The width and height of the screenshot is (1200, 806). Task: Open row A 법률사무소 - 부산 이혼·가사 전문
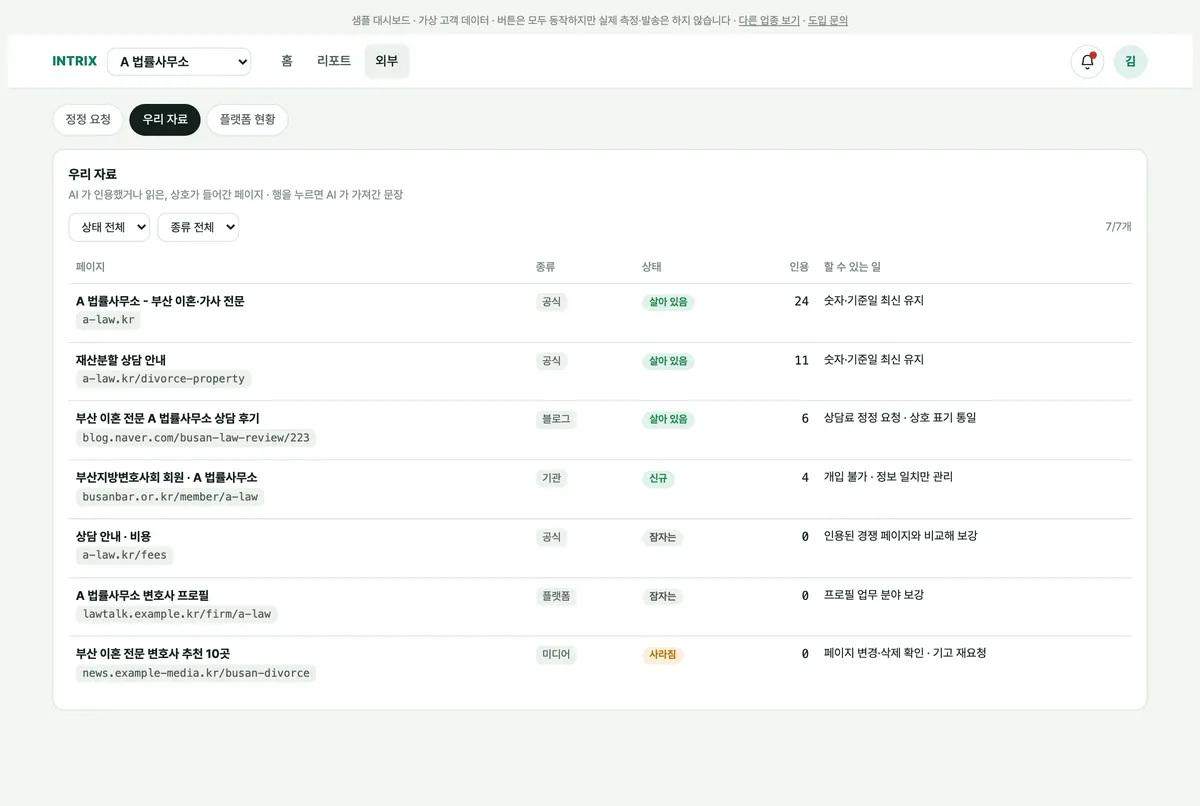tap(600, 313)
